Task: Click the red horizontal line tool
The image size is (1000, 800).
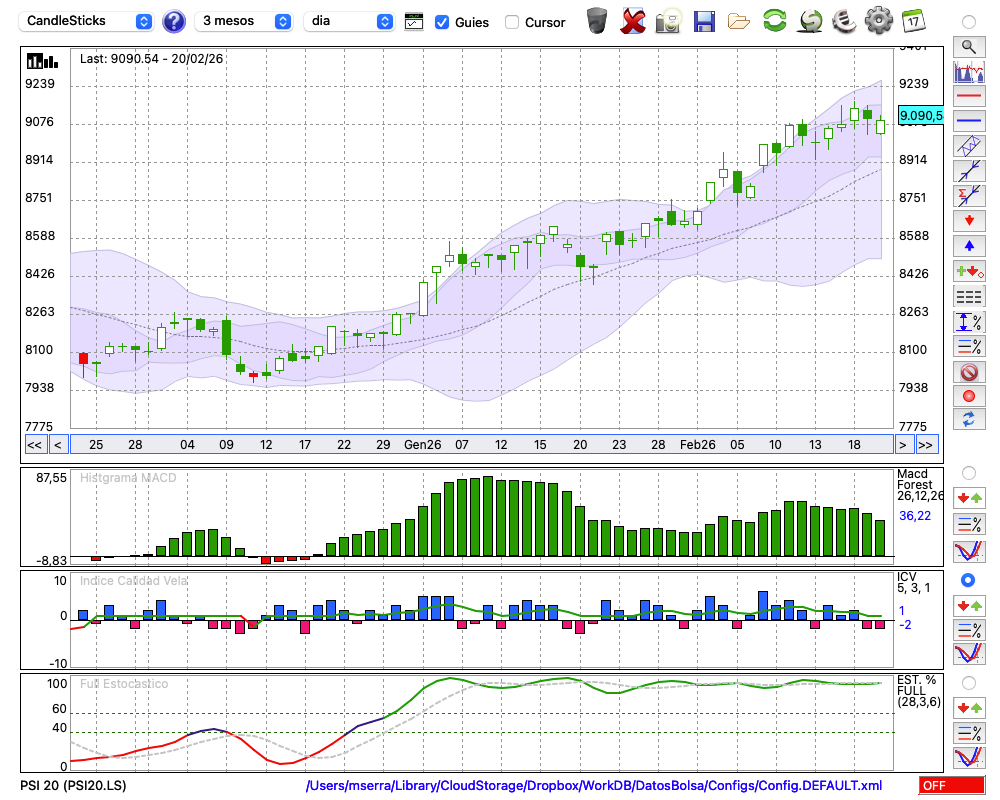Action: pos(968,96)
